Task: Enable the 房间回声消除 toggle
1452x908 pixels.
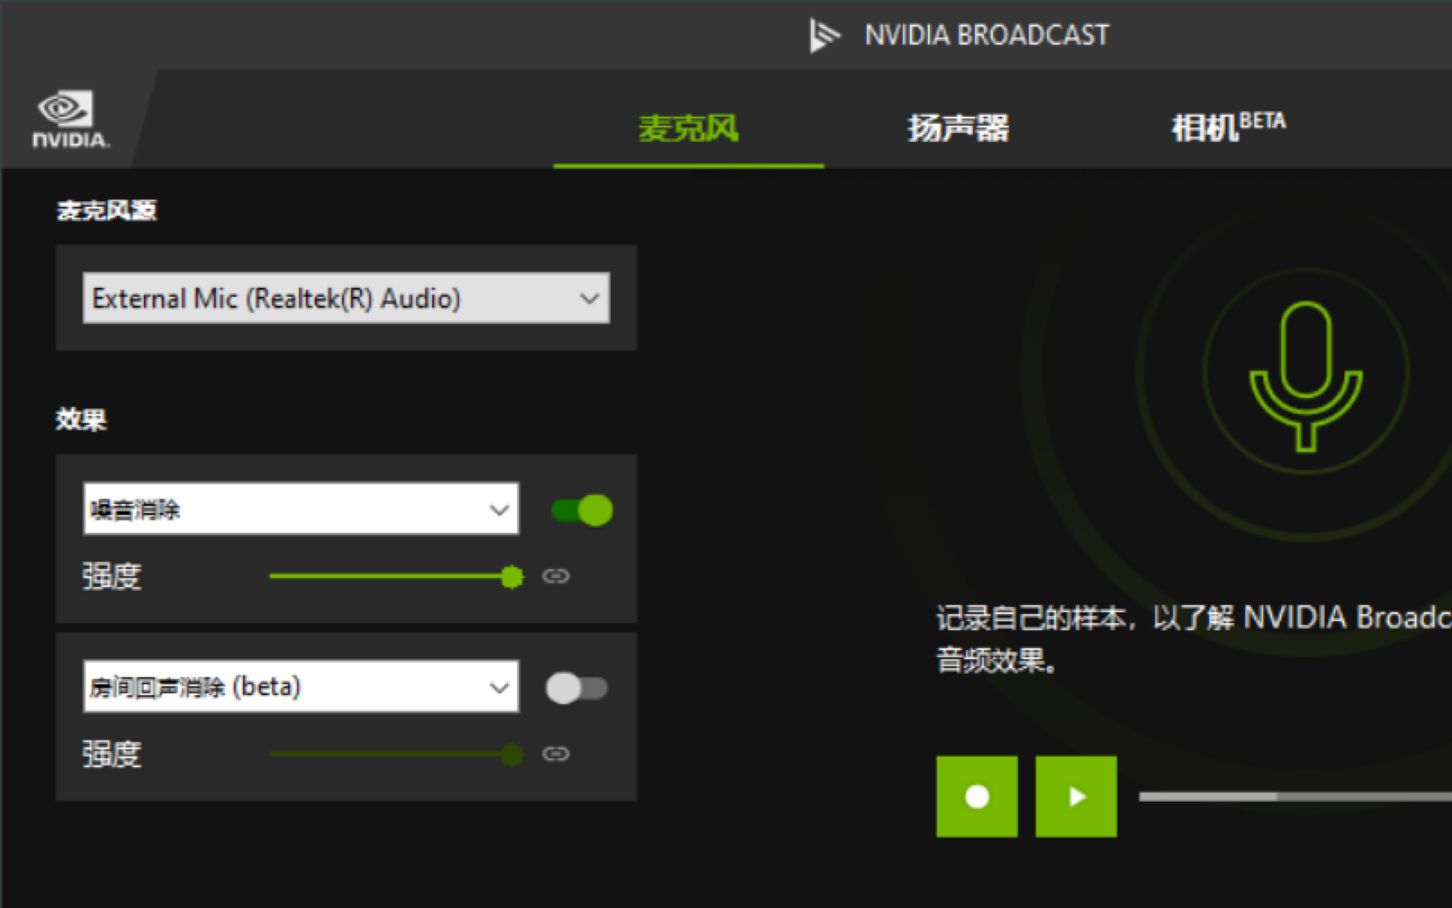Action: tap(577, 688)
